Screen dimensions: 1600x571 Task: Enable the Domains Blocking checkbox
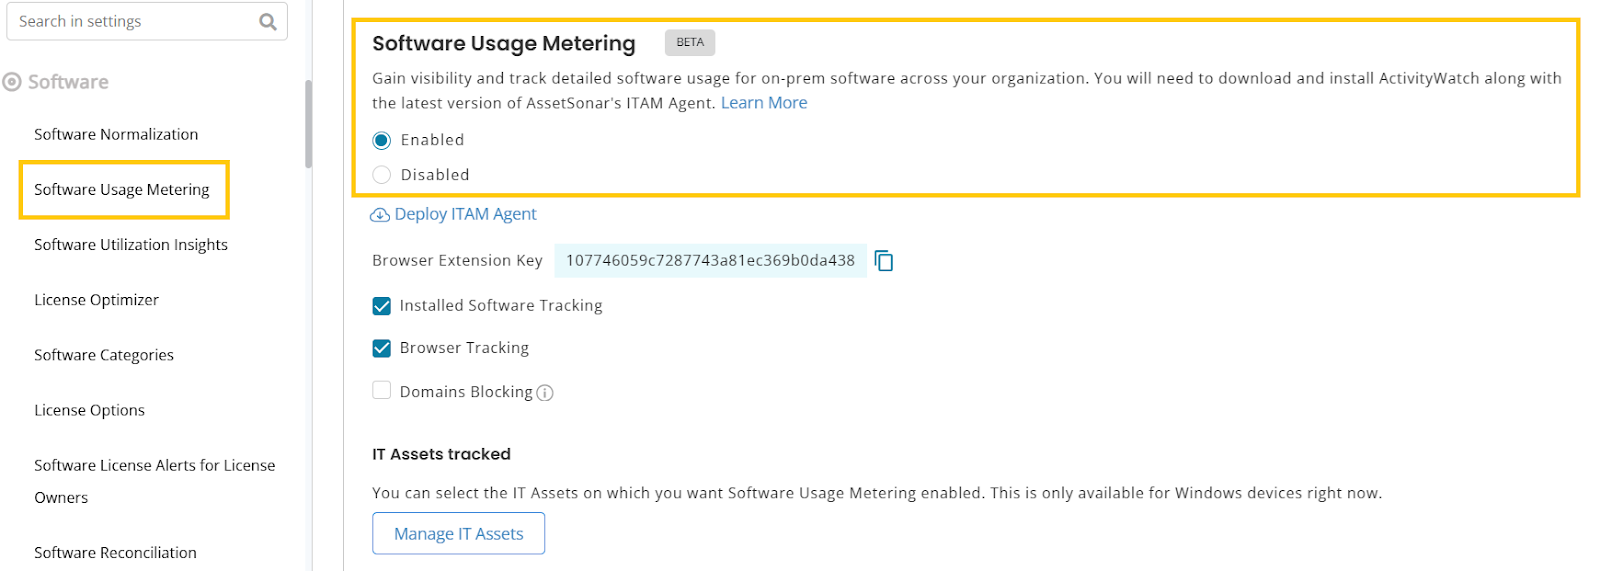382,391
